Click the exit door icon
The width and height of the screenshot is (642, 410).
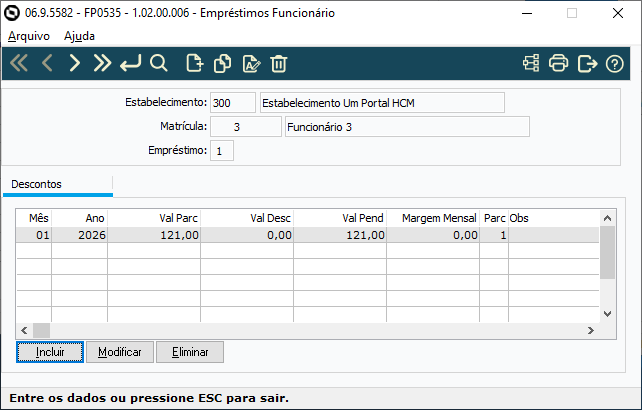tap(587, 63)
